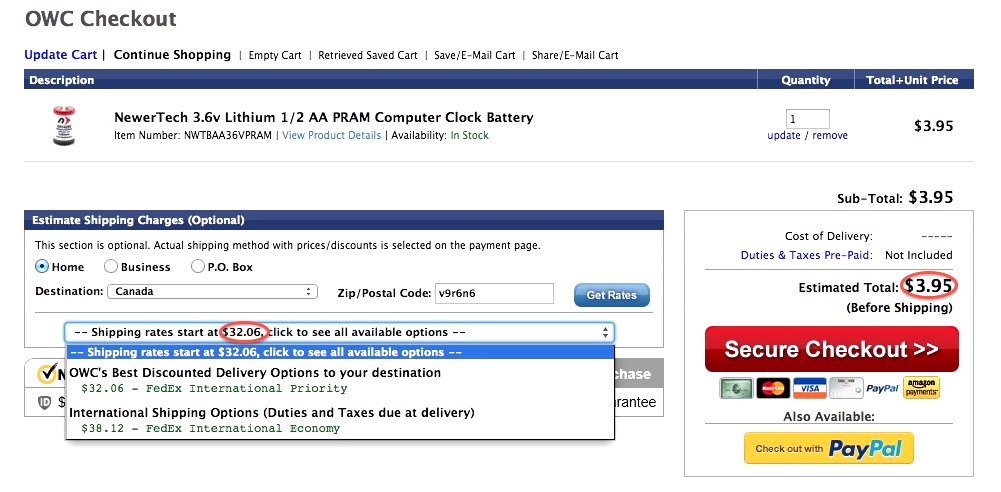This screenshot has width=1001, height=492.
Task: Click Empty Cart in the cart menu
Action: pos(275,56)
